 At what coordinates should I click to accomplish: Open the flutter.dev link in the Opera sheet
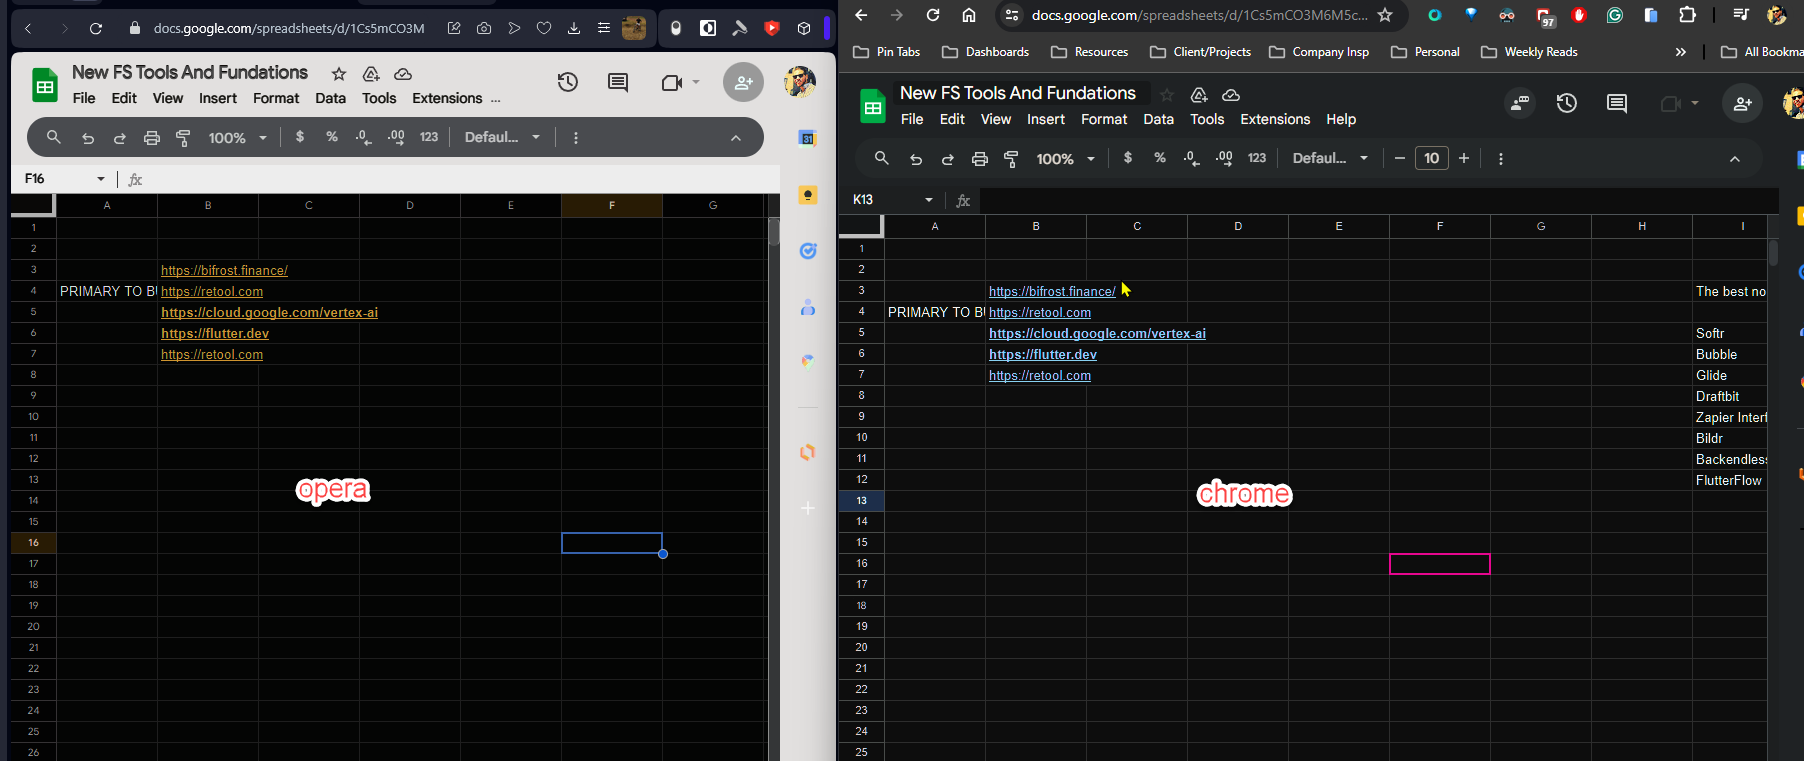[215, 333]
